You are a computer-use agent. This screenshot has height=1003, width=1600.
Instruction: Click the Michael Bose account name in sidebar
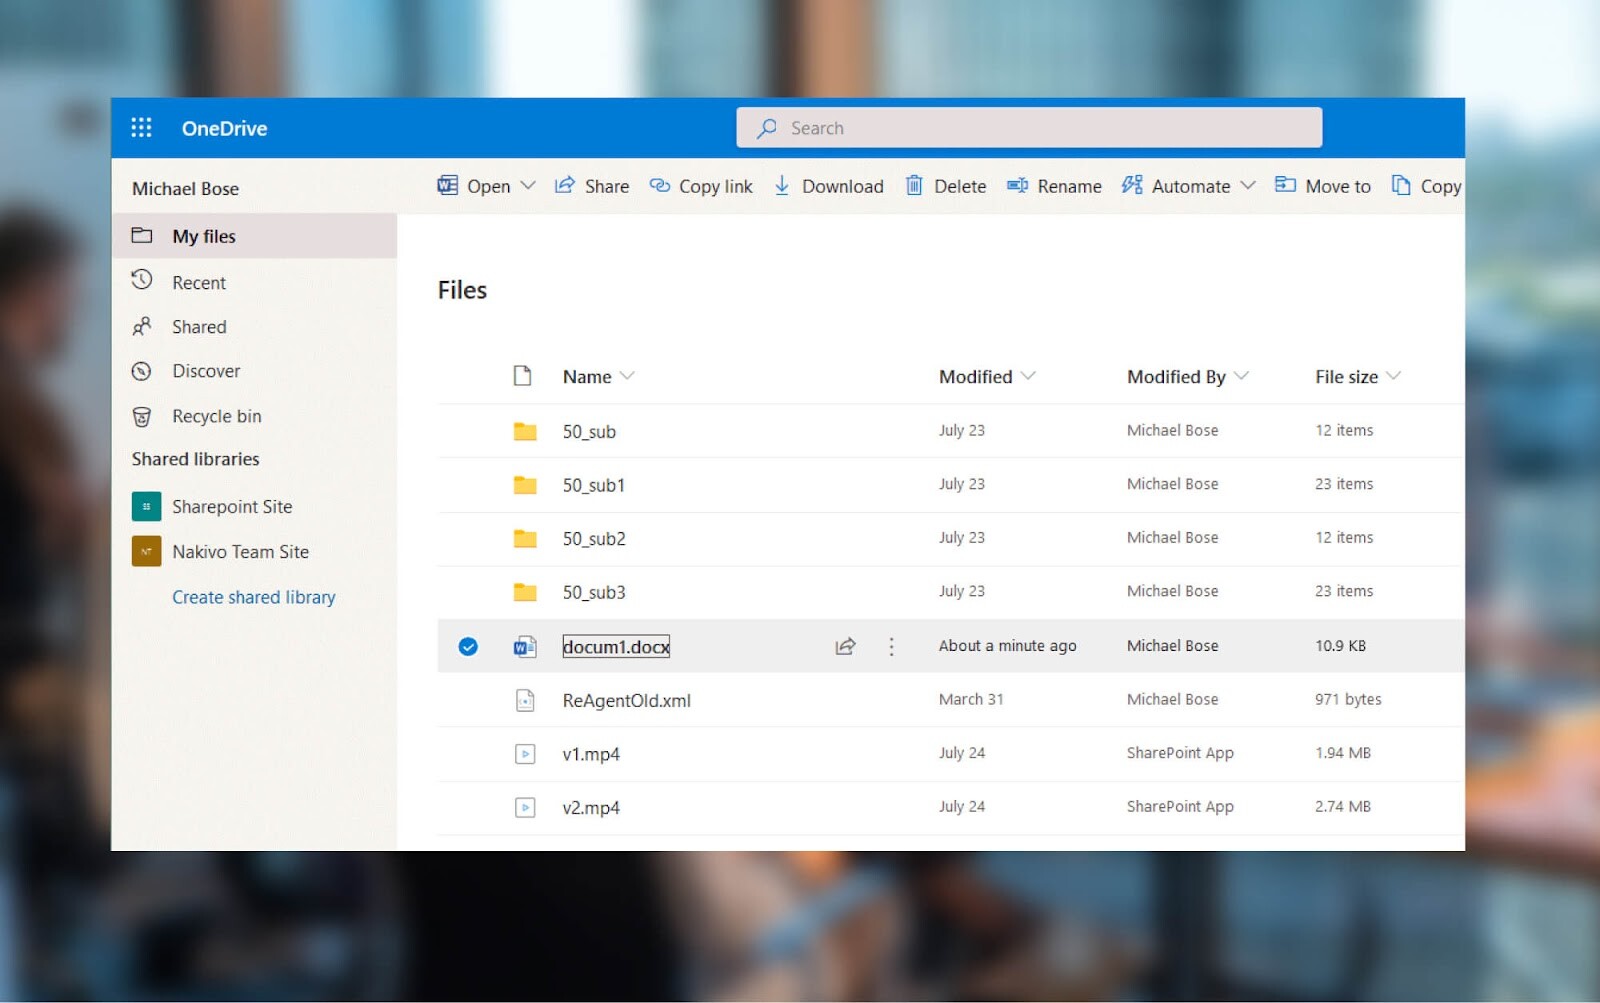(185, 189)
